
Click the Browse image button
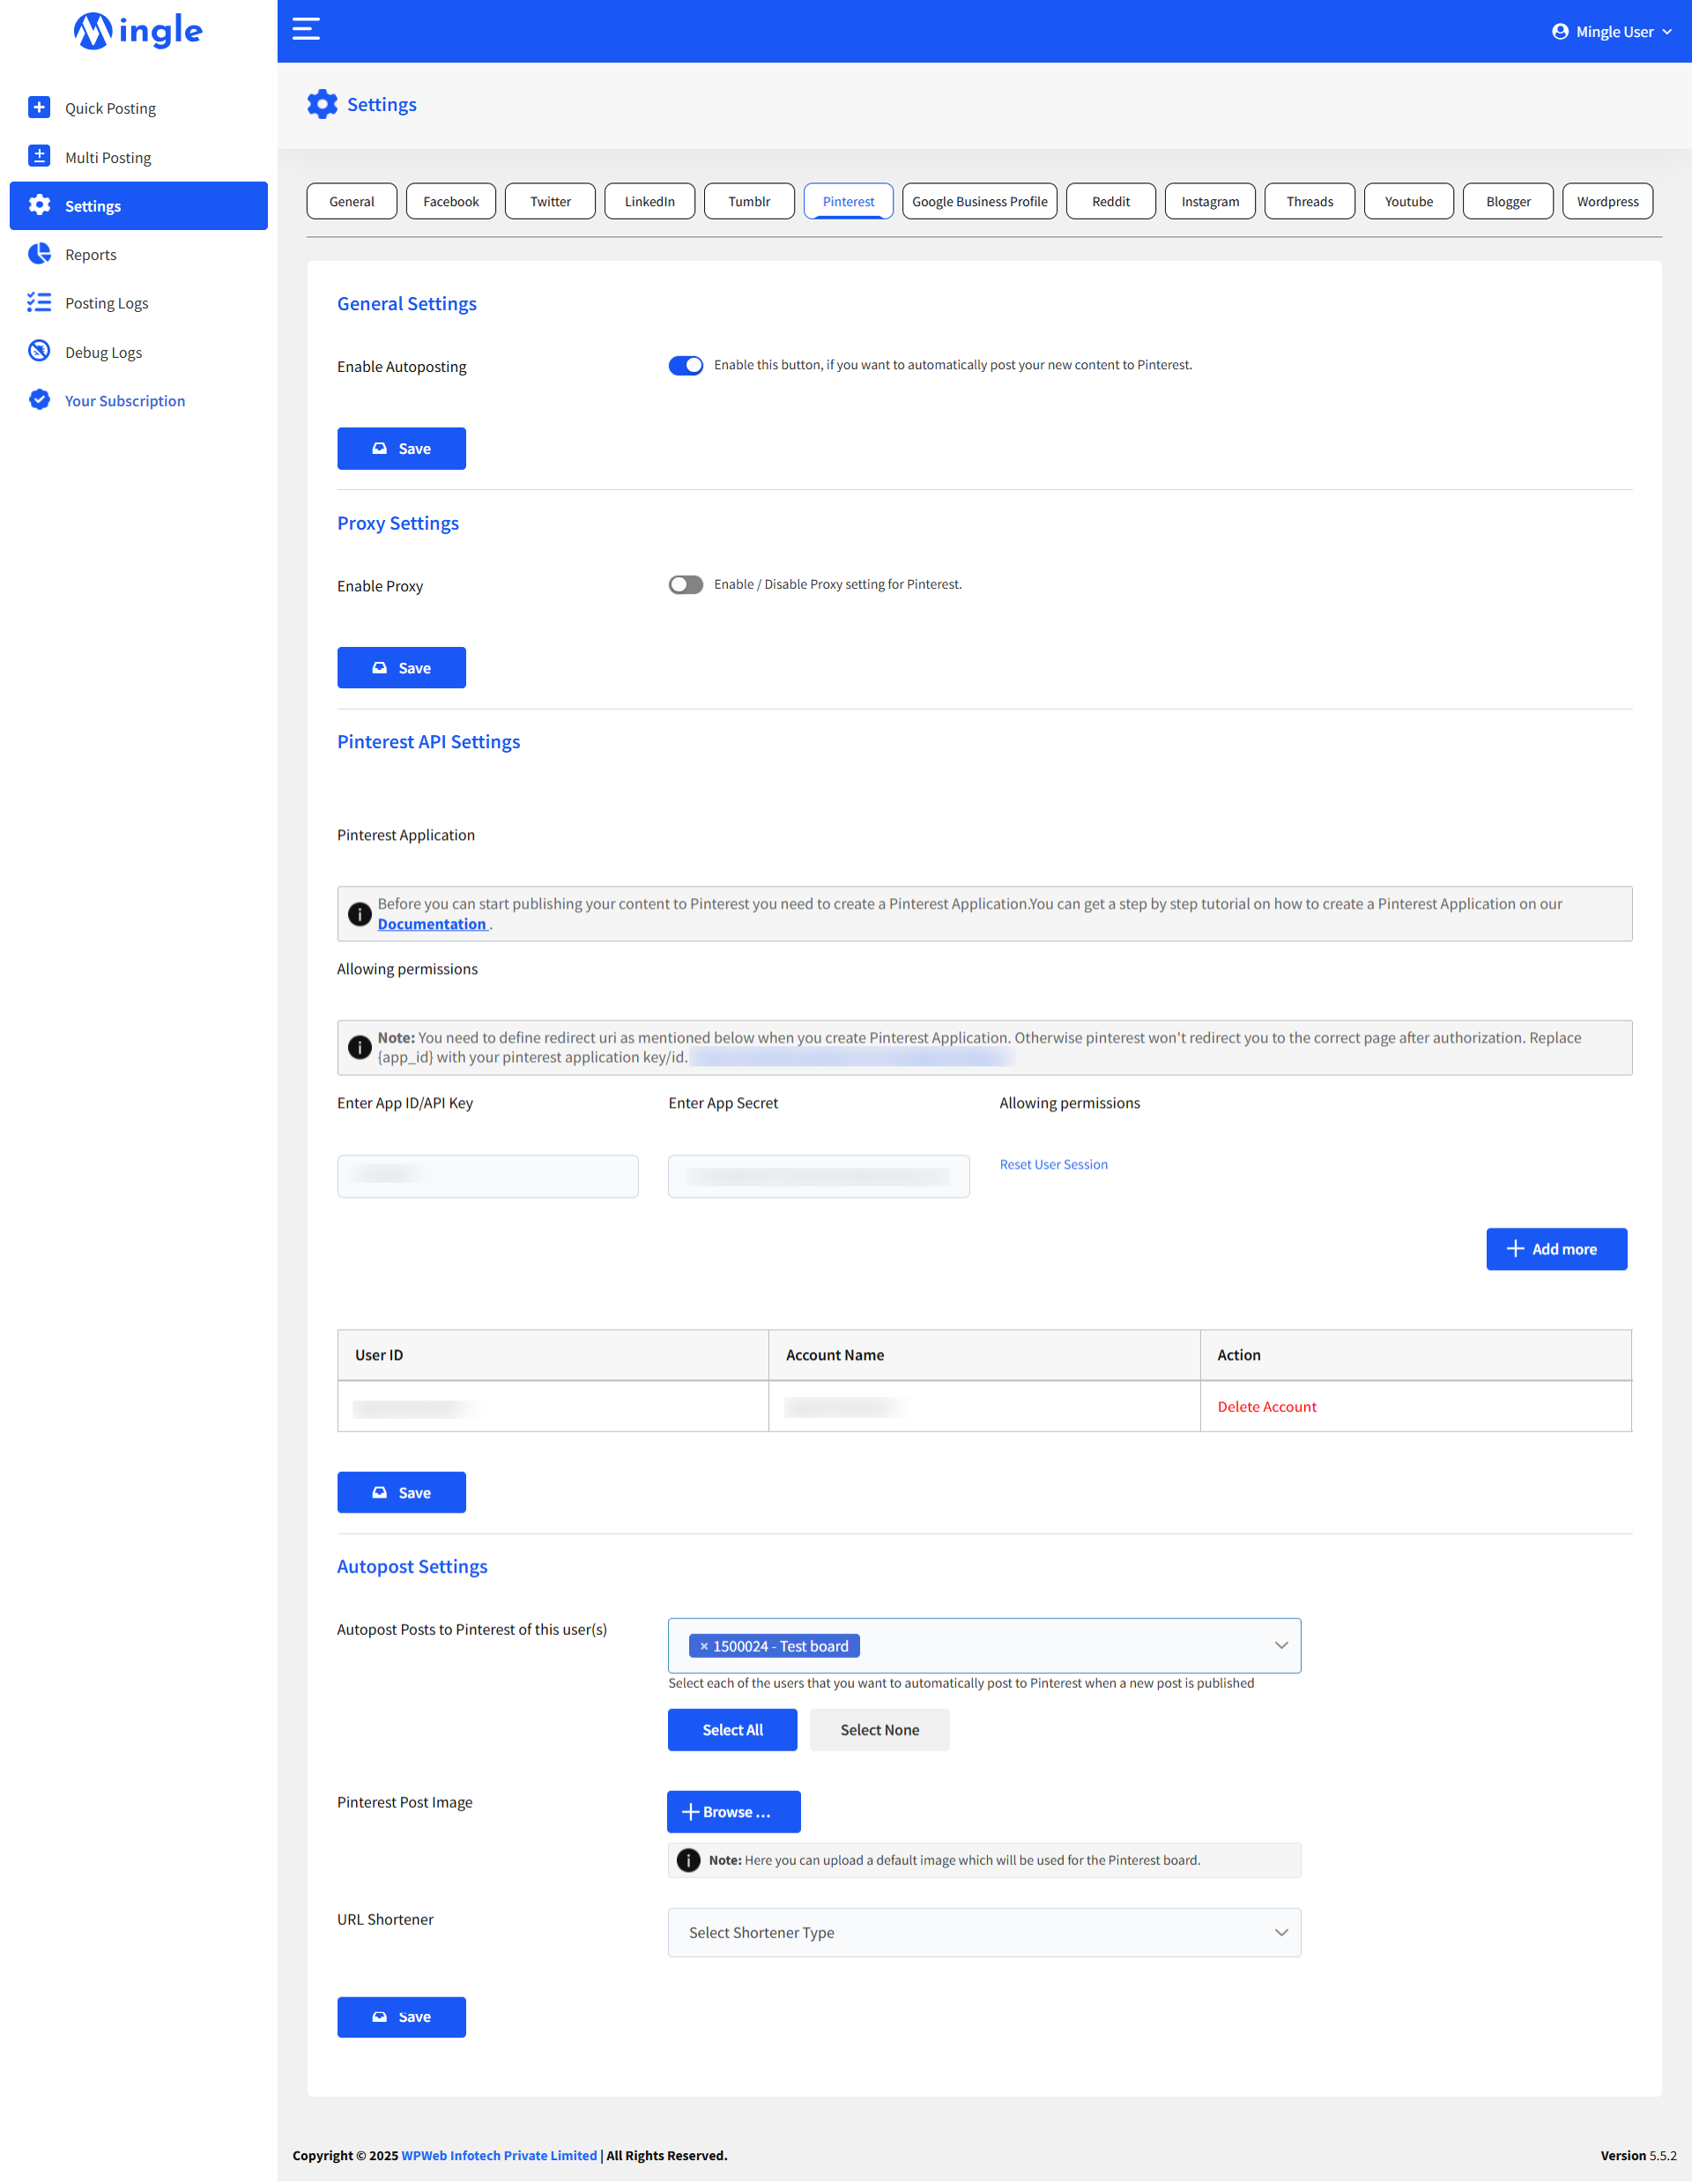click(733, 1811)
